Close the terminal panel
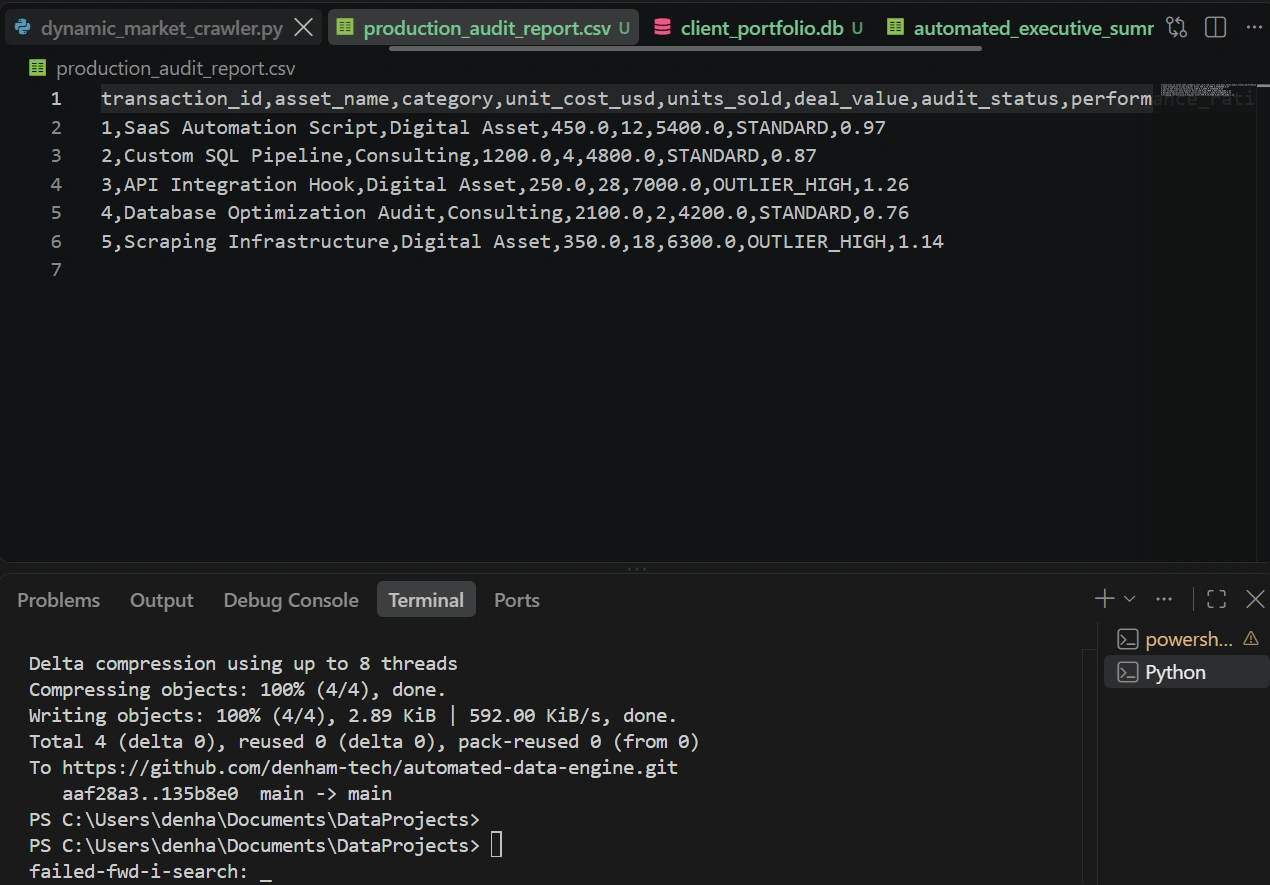This screenshot has height=885, width=1270. pos(1255,599)
